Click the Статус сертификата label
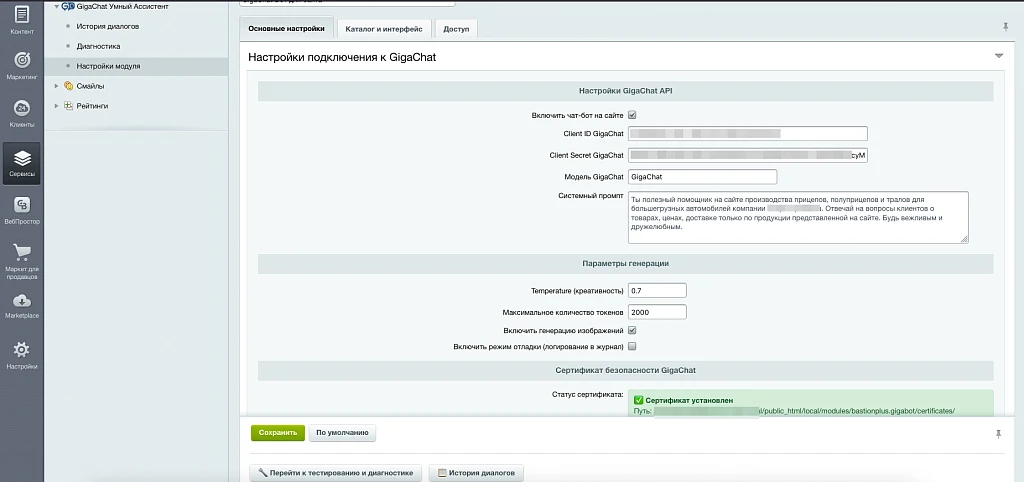The width and height of the screenshot is (1024, 482). coord(588,394)
